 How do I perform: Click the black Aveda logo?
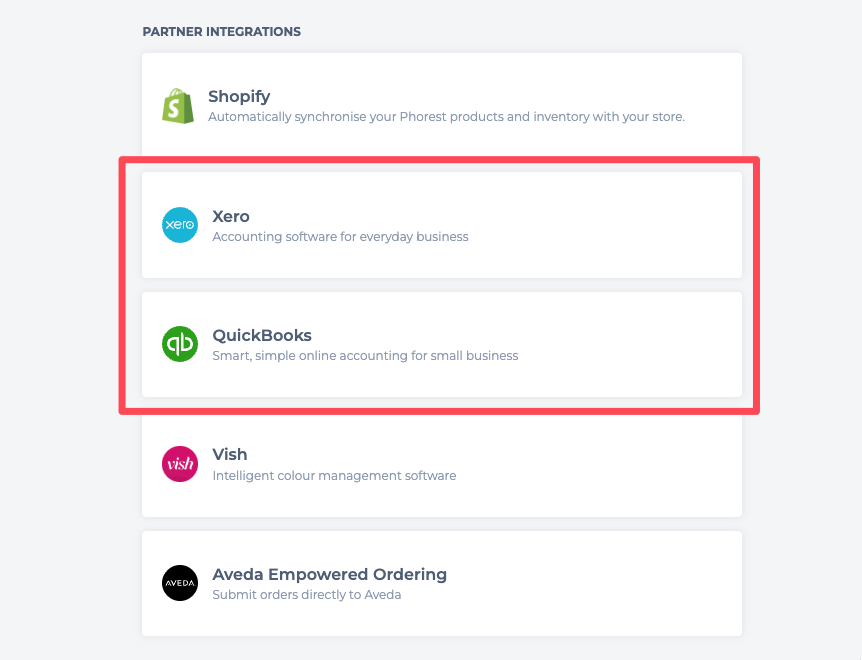point(180,583)
